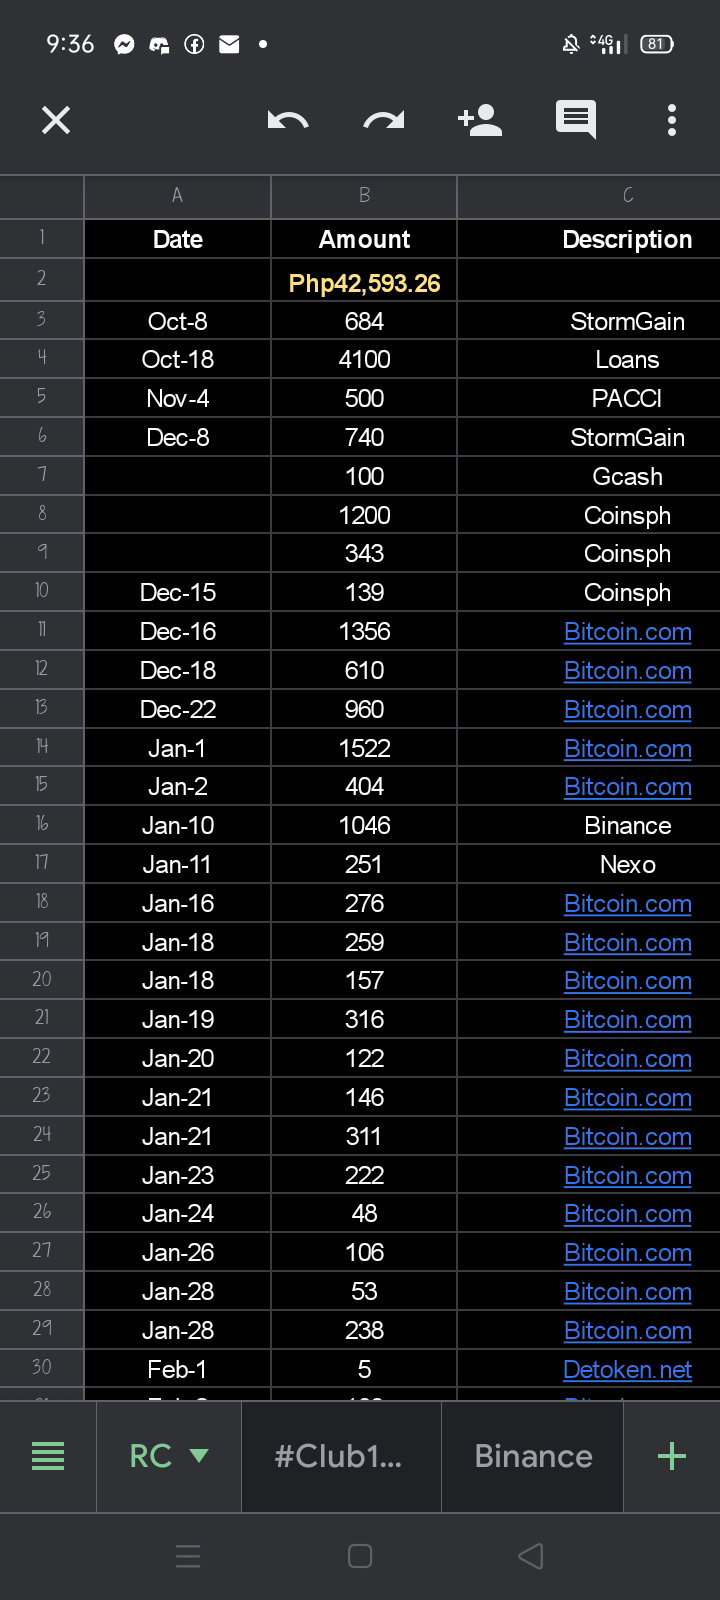The image size is (720, 1600).
Task: Tap the redo arrow icon
Action: click(x=384, y=121)
